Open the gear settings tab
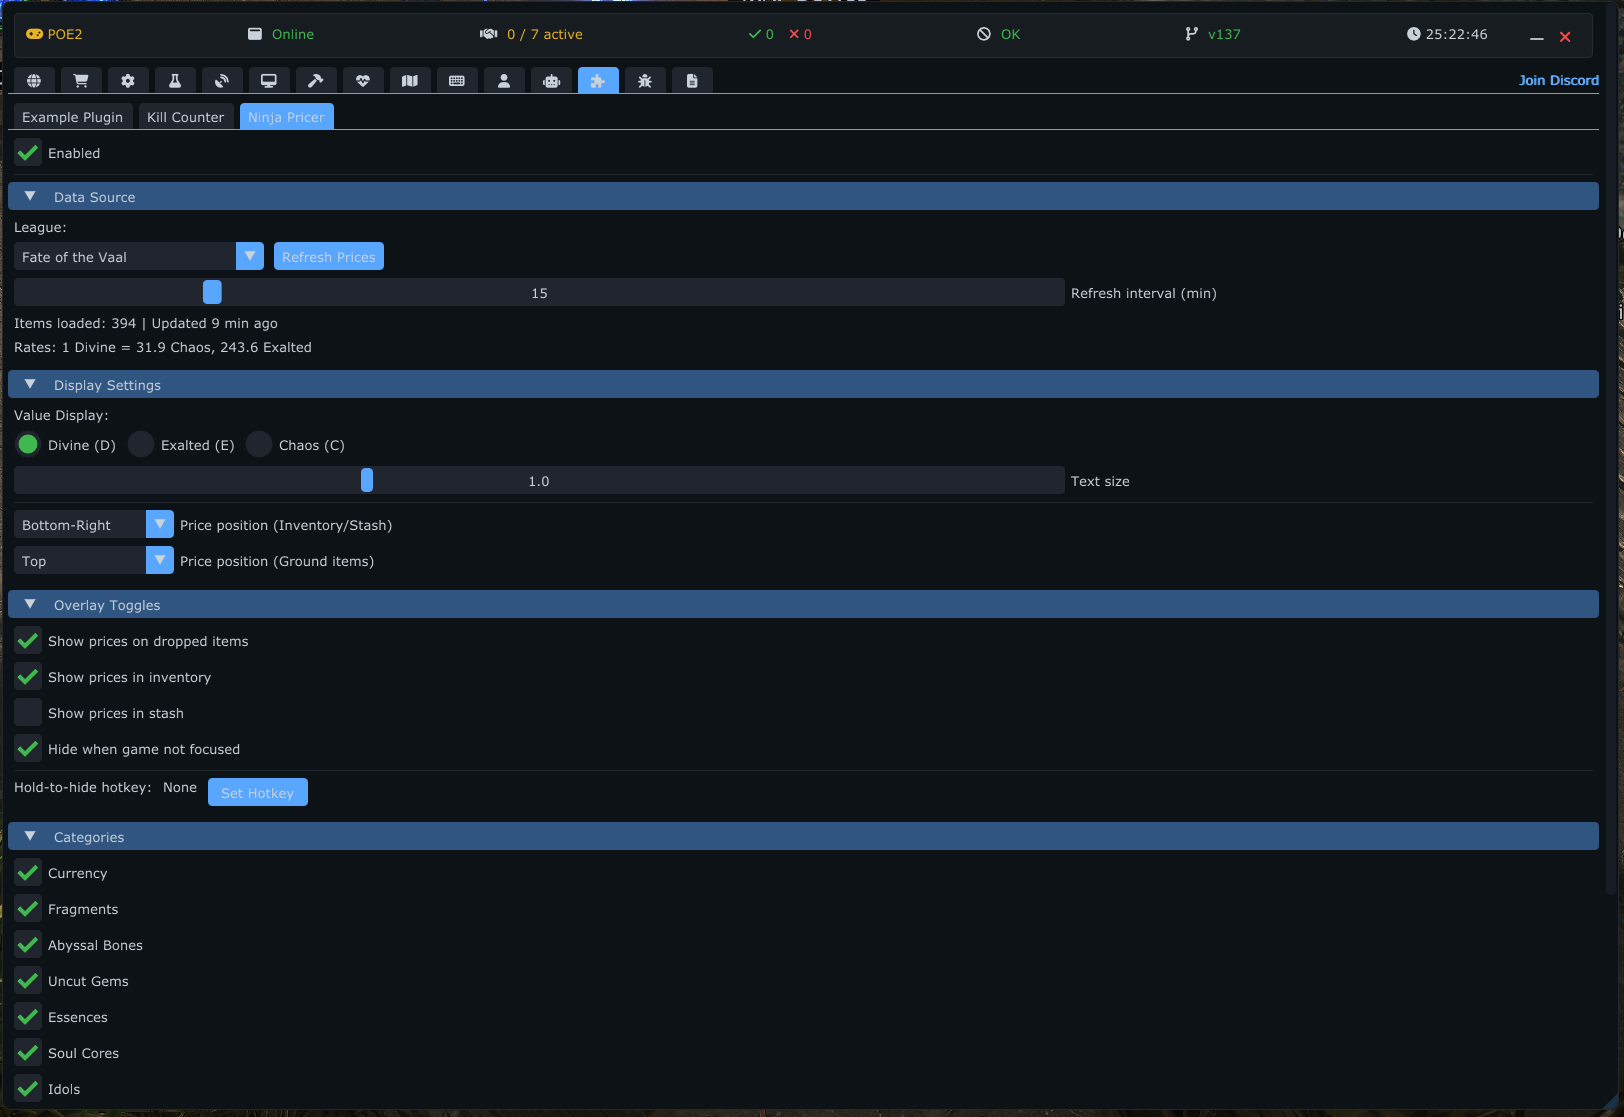 (x=128, y=81)
